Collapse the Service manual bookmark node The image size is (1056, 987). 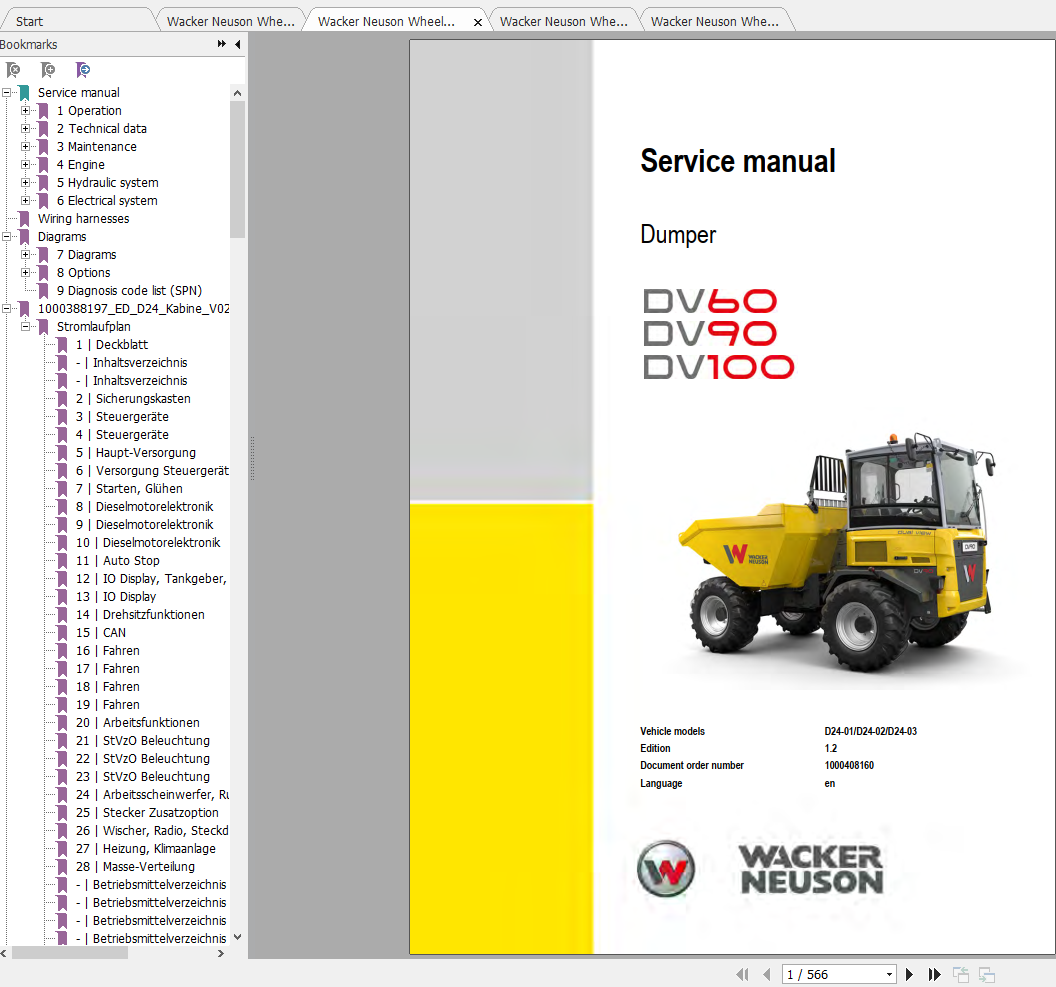(x=7, y=92)
